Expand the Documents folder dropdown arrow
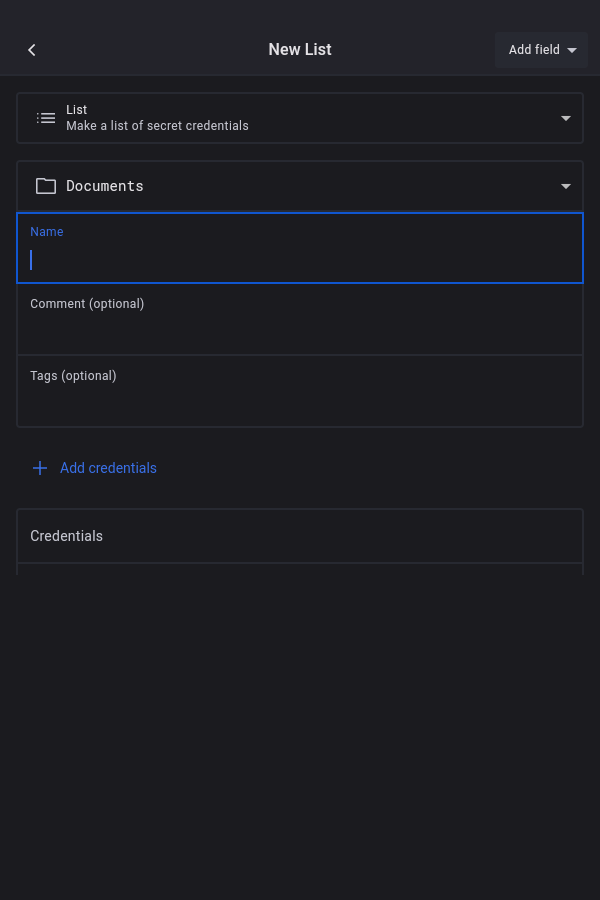 click(566, 186)
